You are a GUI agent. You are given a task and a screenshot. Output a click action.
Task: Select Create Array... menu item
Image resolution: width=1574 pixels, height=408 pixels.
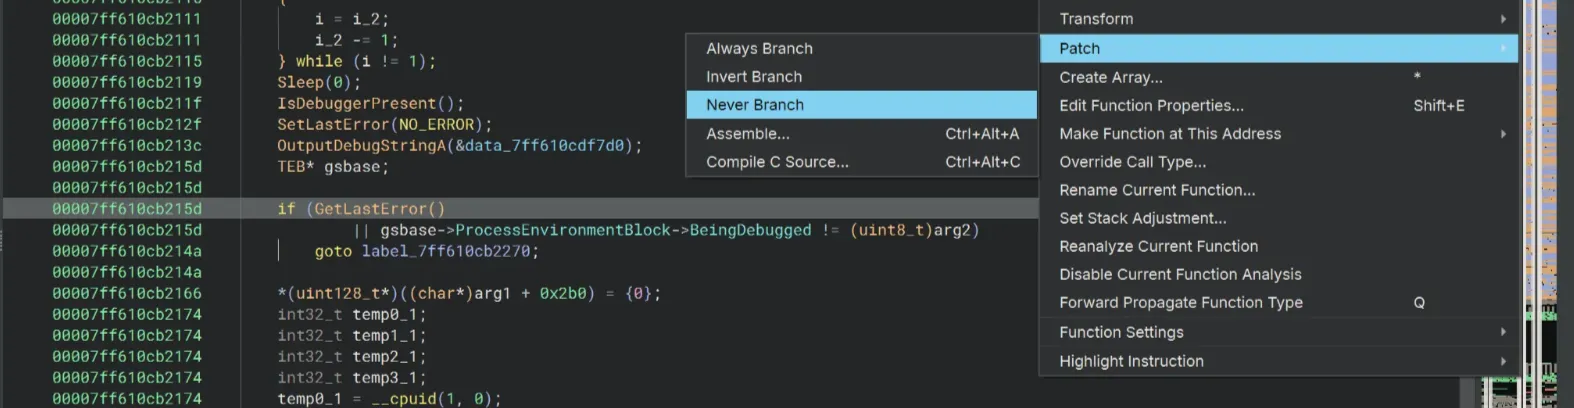pos(1111,77)
